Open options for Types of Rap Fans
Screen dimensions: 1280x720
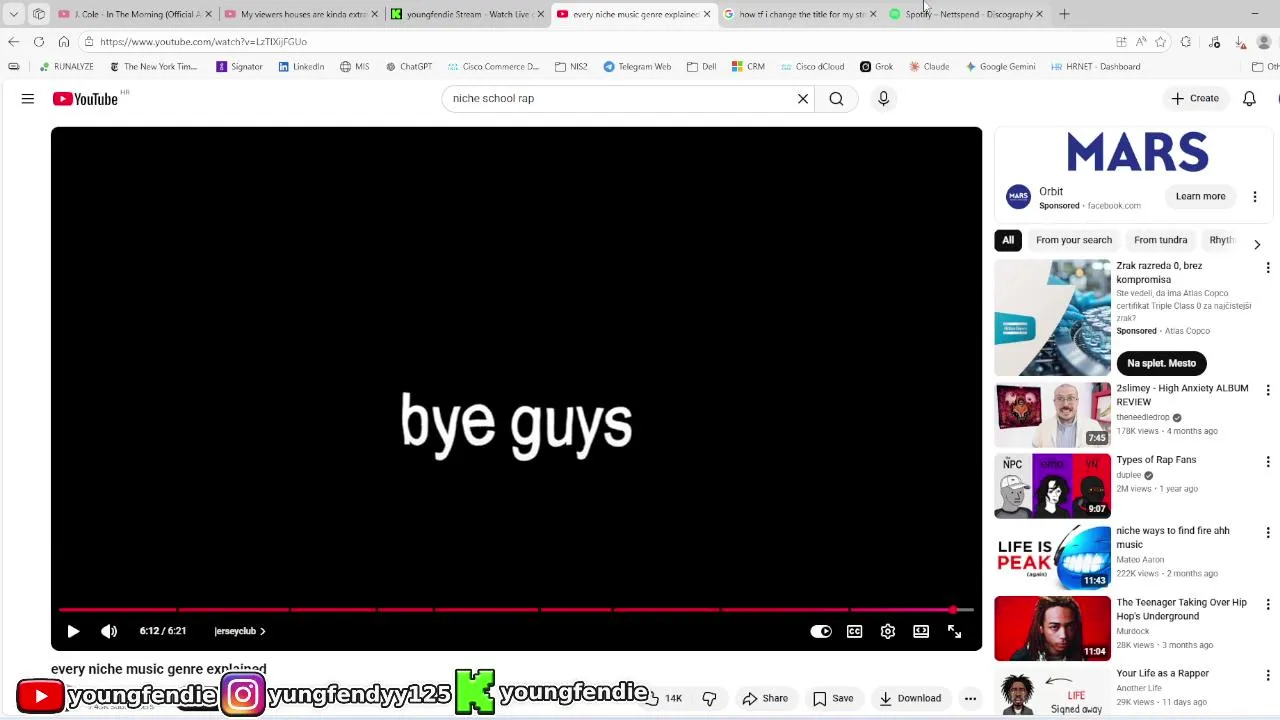pos(1268,462)
